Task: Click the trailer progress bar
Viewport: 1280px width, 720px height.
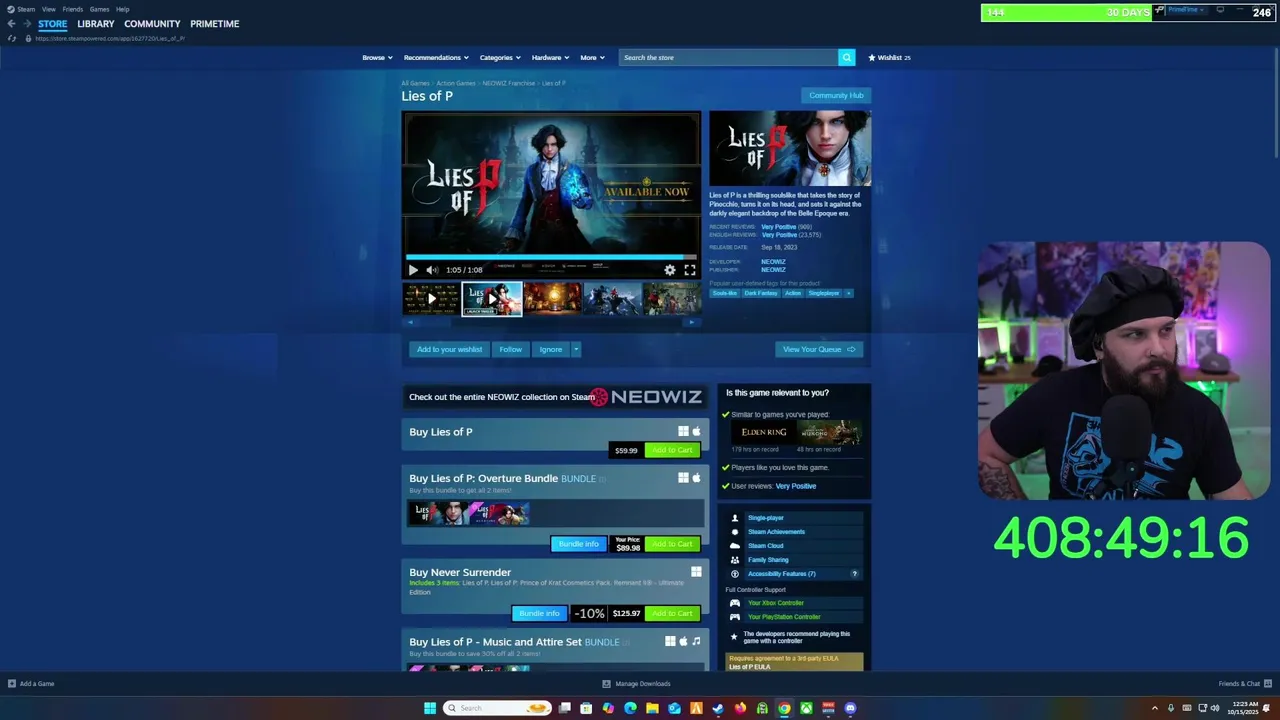Action: [551, 258]
